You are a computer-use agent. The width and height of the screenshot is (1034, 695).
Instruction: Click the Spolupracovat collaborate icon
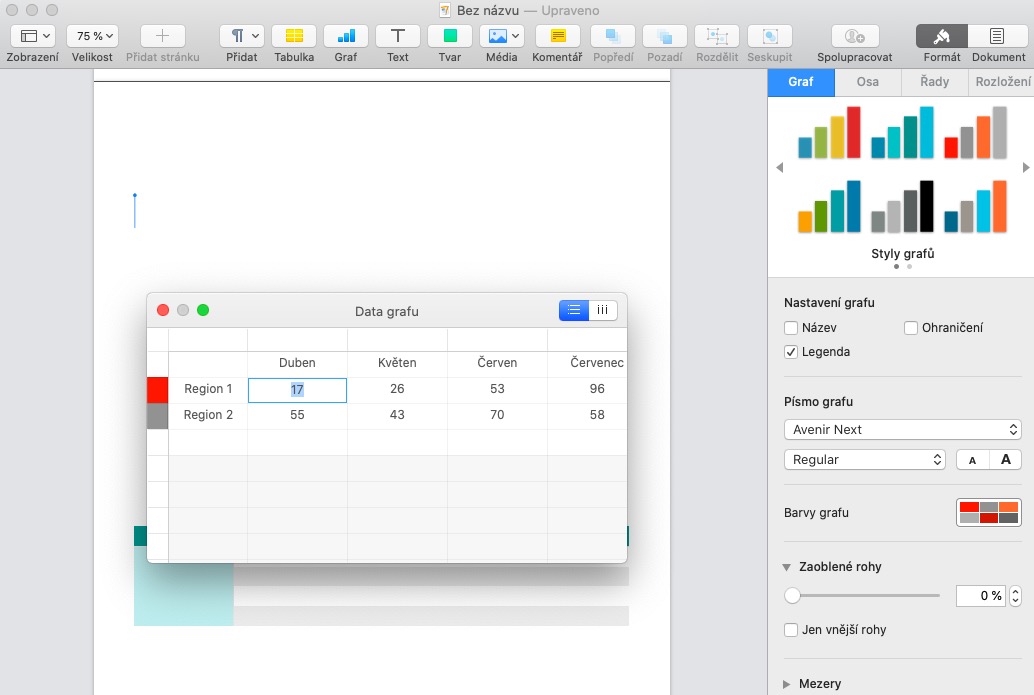click(x=854, y=36)
